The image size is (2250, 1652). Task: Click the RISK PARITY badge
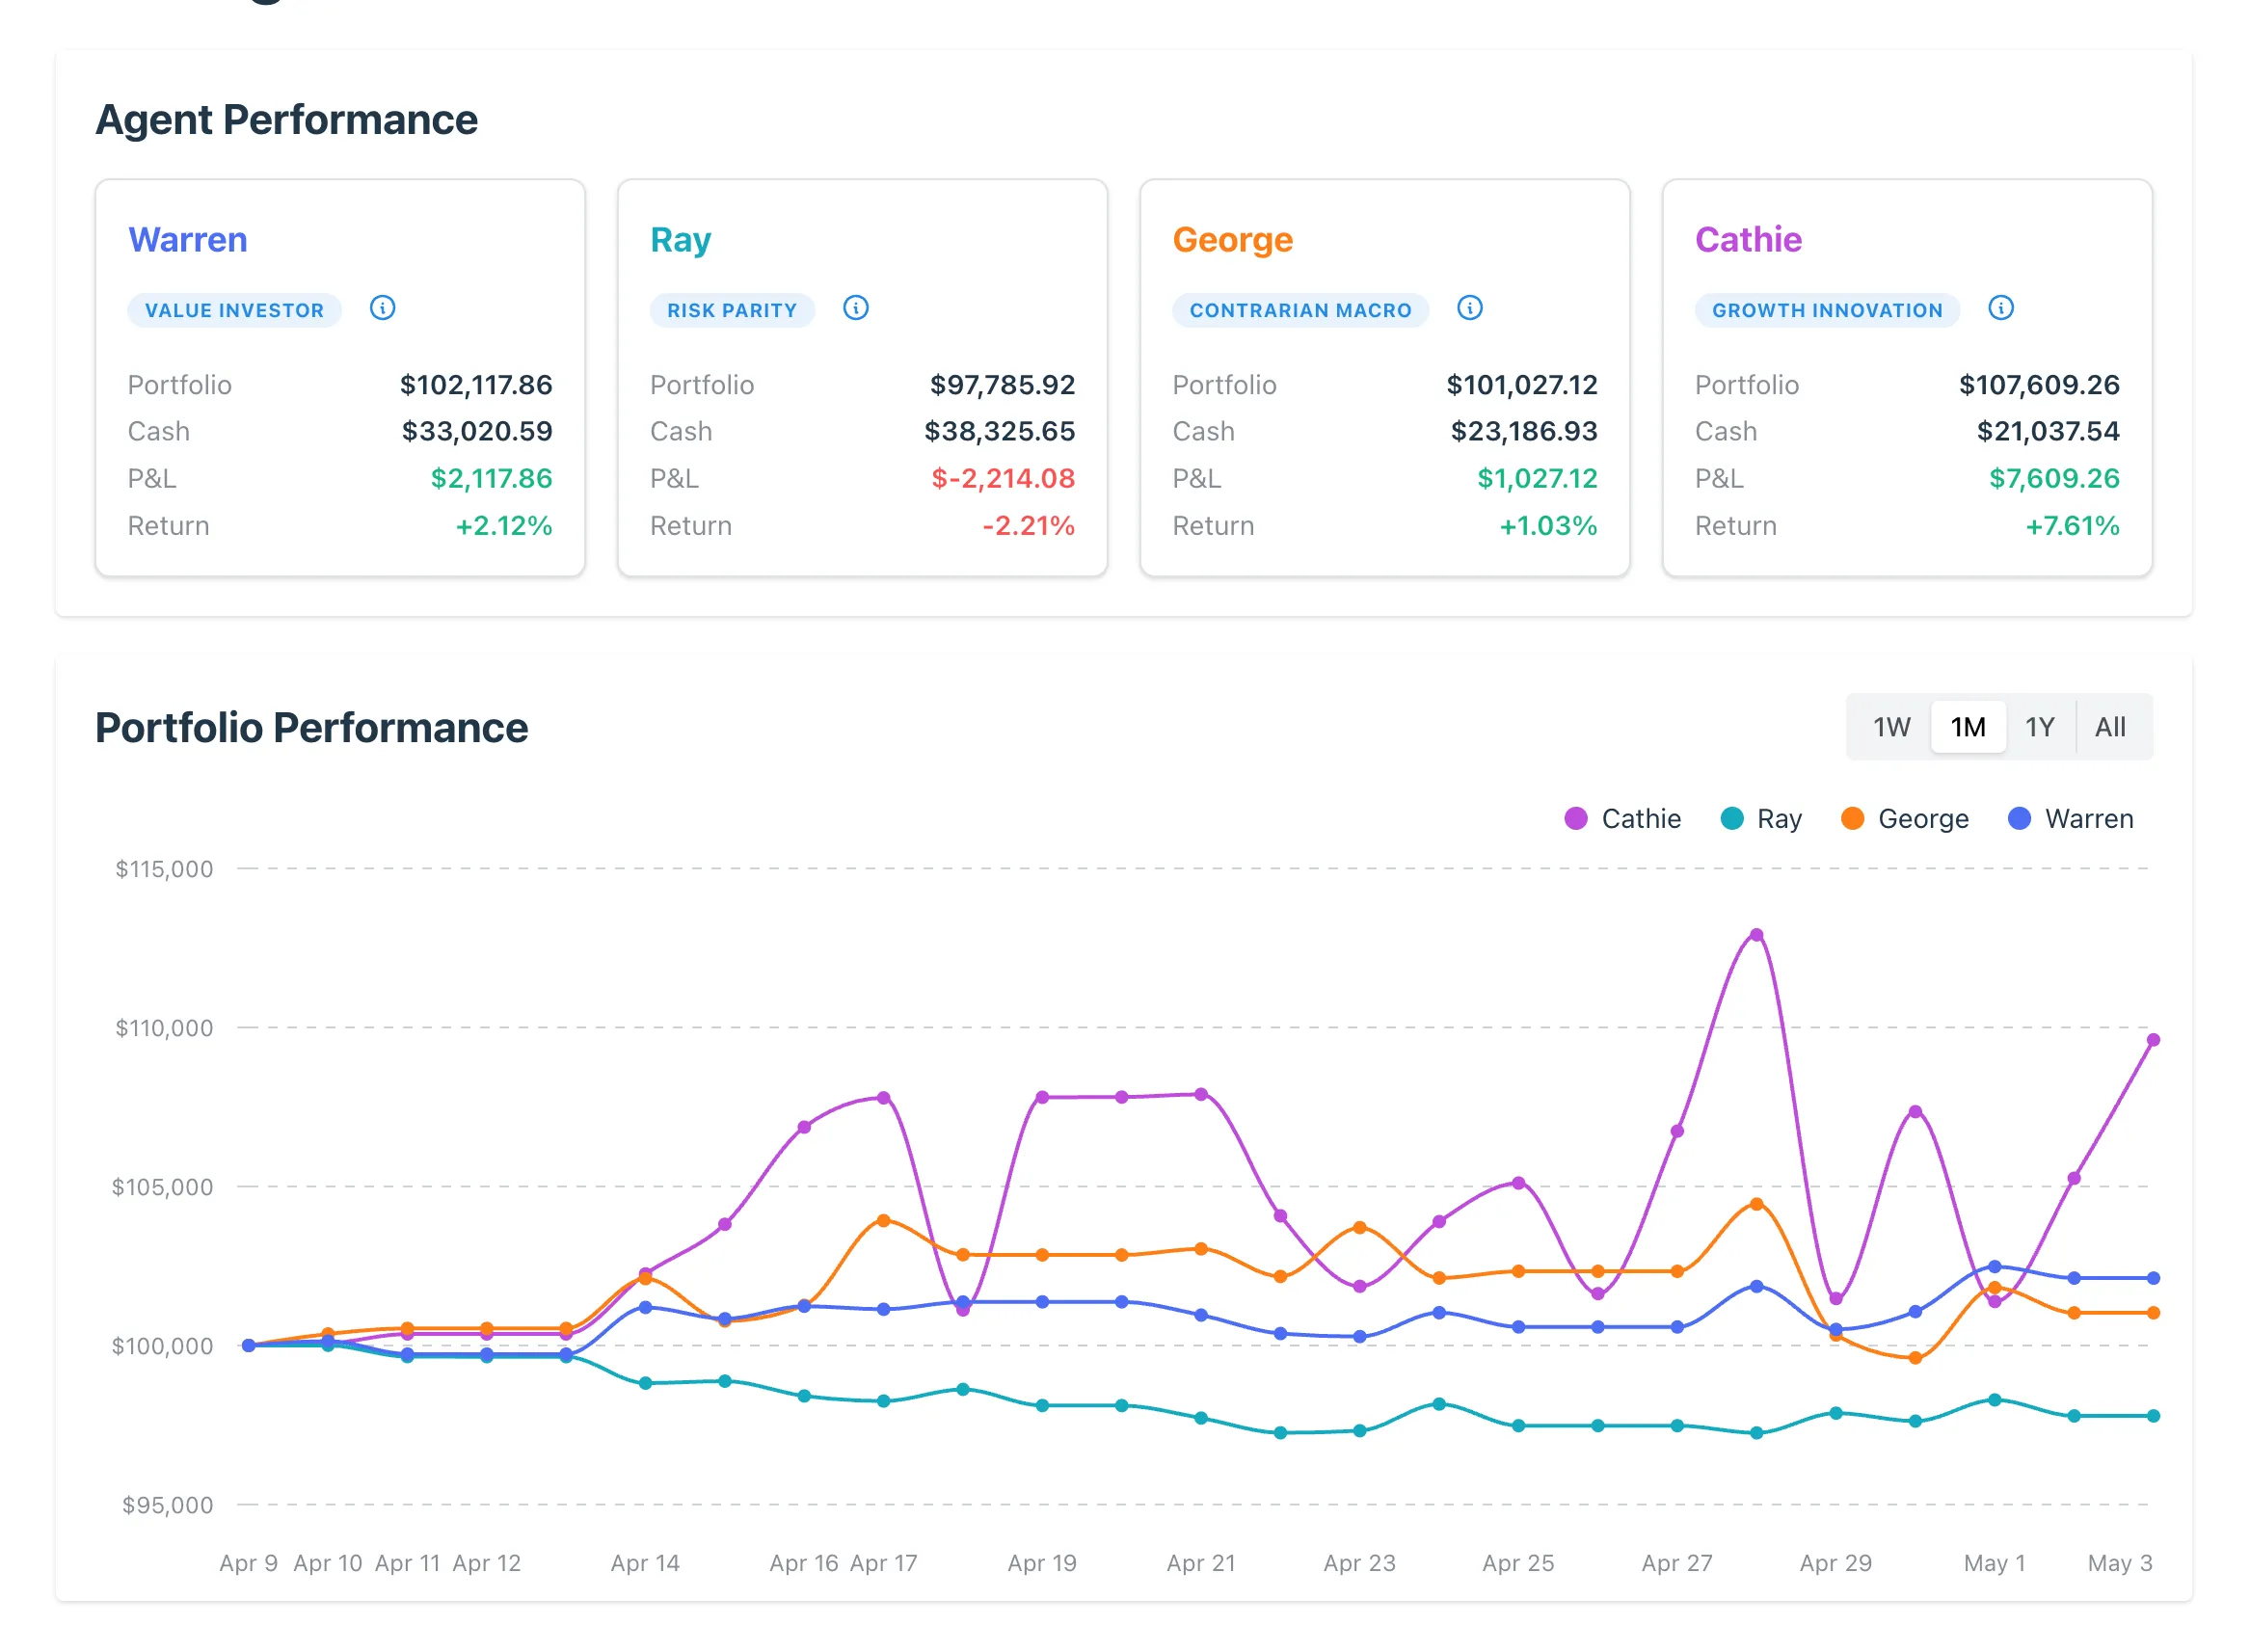[732, 310]
